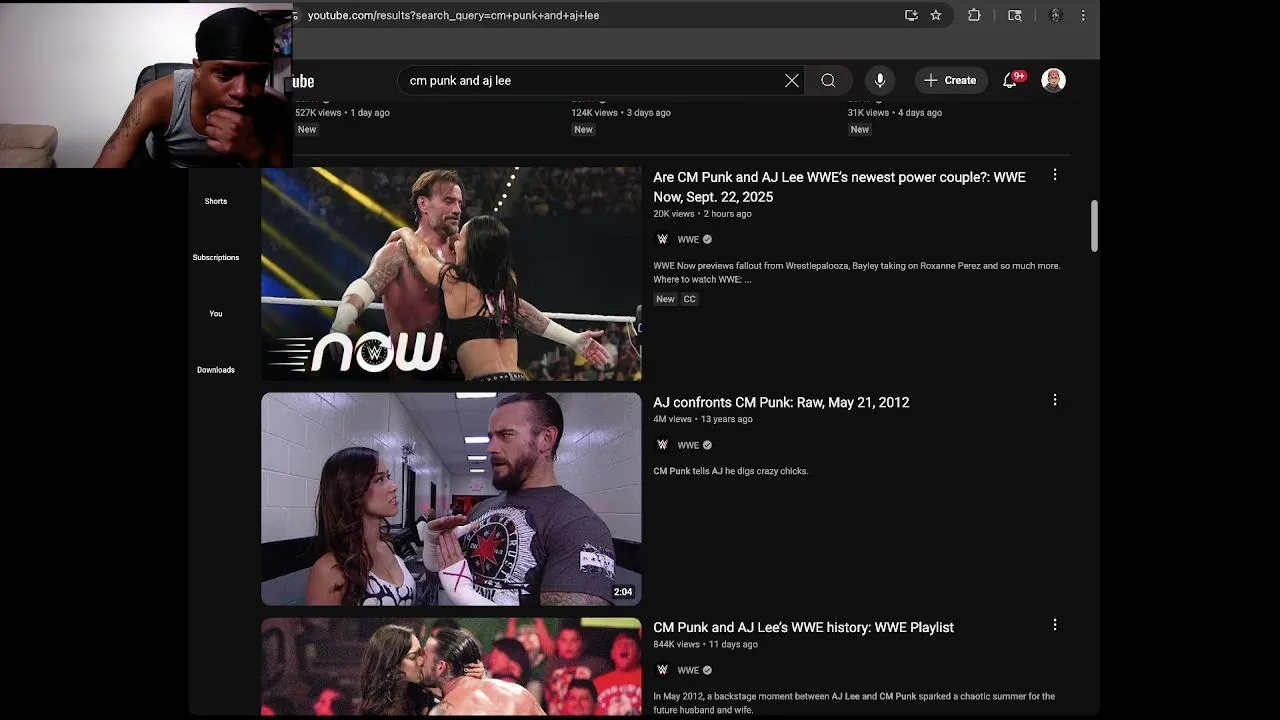The width and height of the screenshot is (1280, 720).
Task: Open the CM Punk and AJ Lee history thumbnail
Action: (x=451, y=666)
